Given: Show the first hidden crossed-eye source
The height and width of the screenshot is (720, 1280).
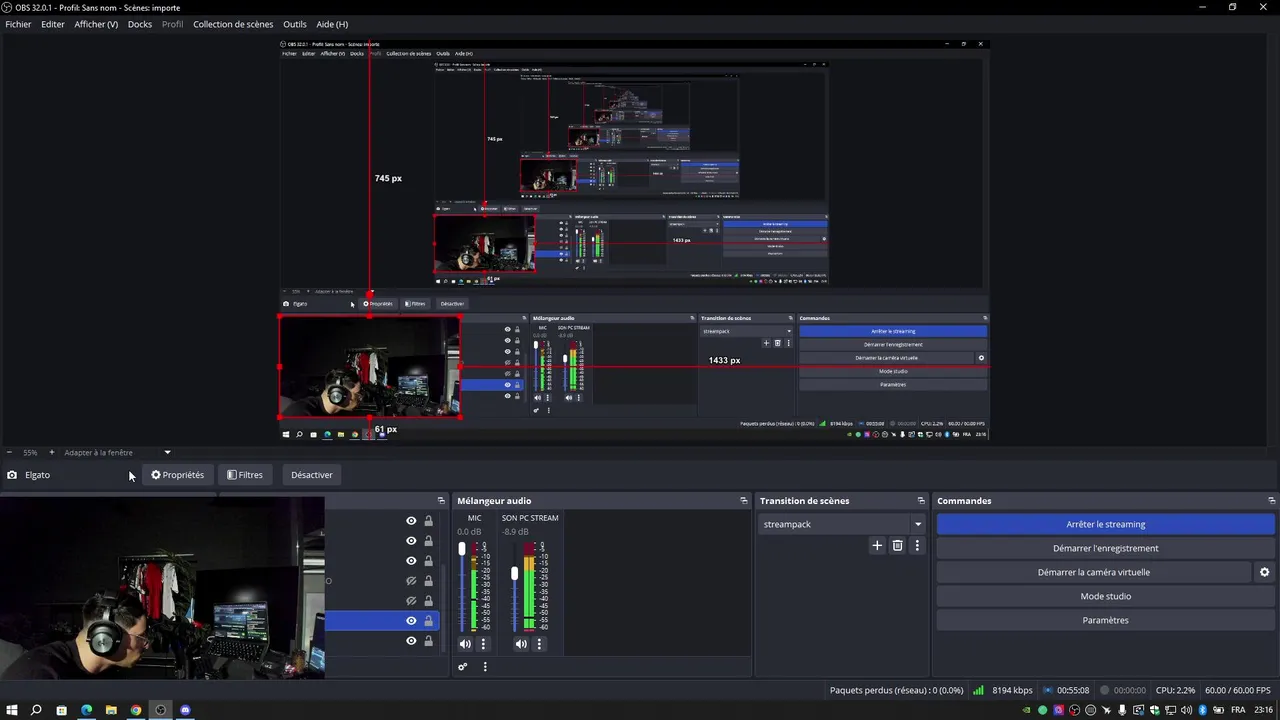Looking at the screenshot, I should point(411,581).
